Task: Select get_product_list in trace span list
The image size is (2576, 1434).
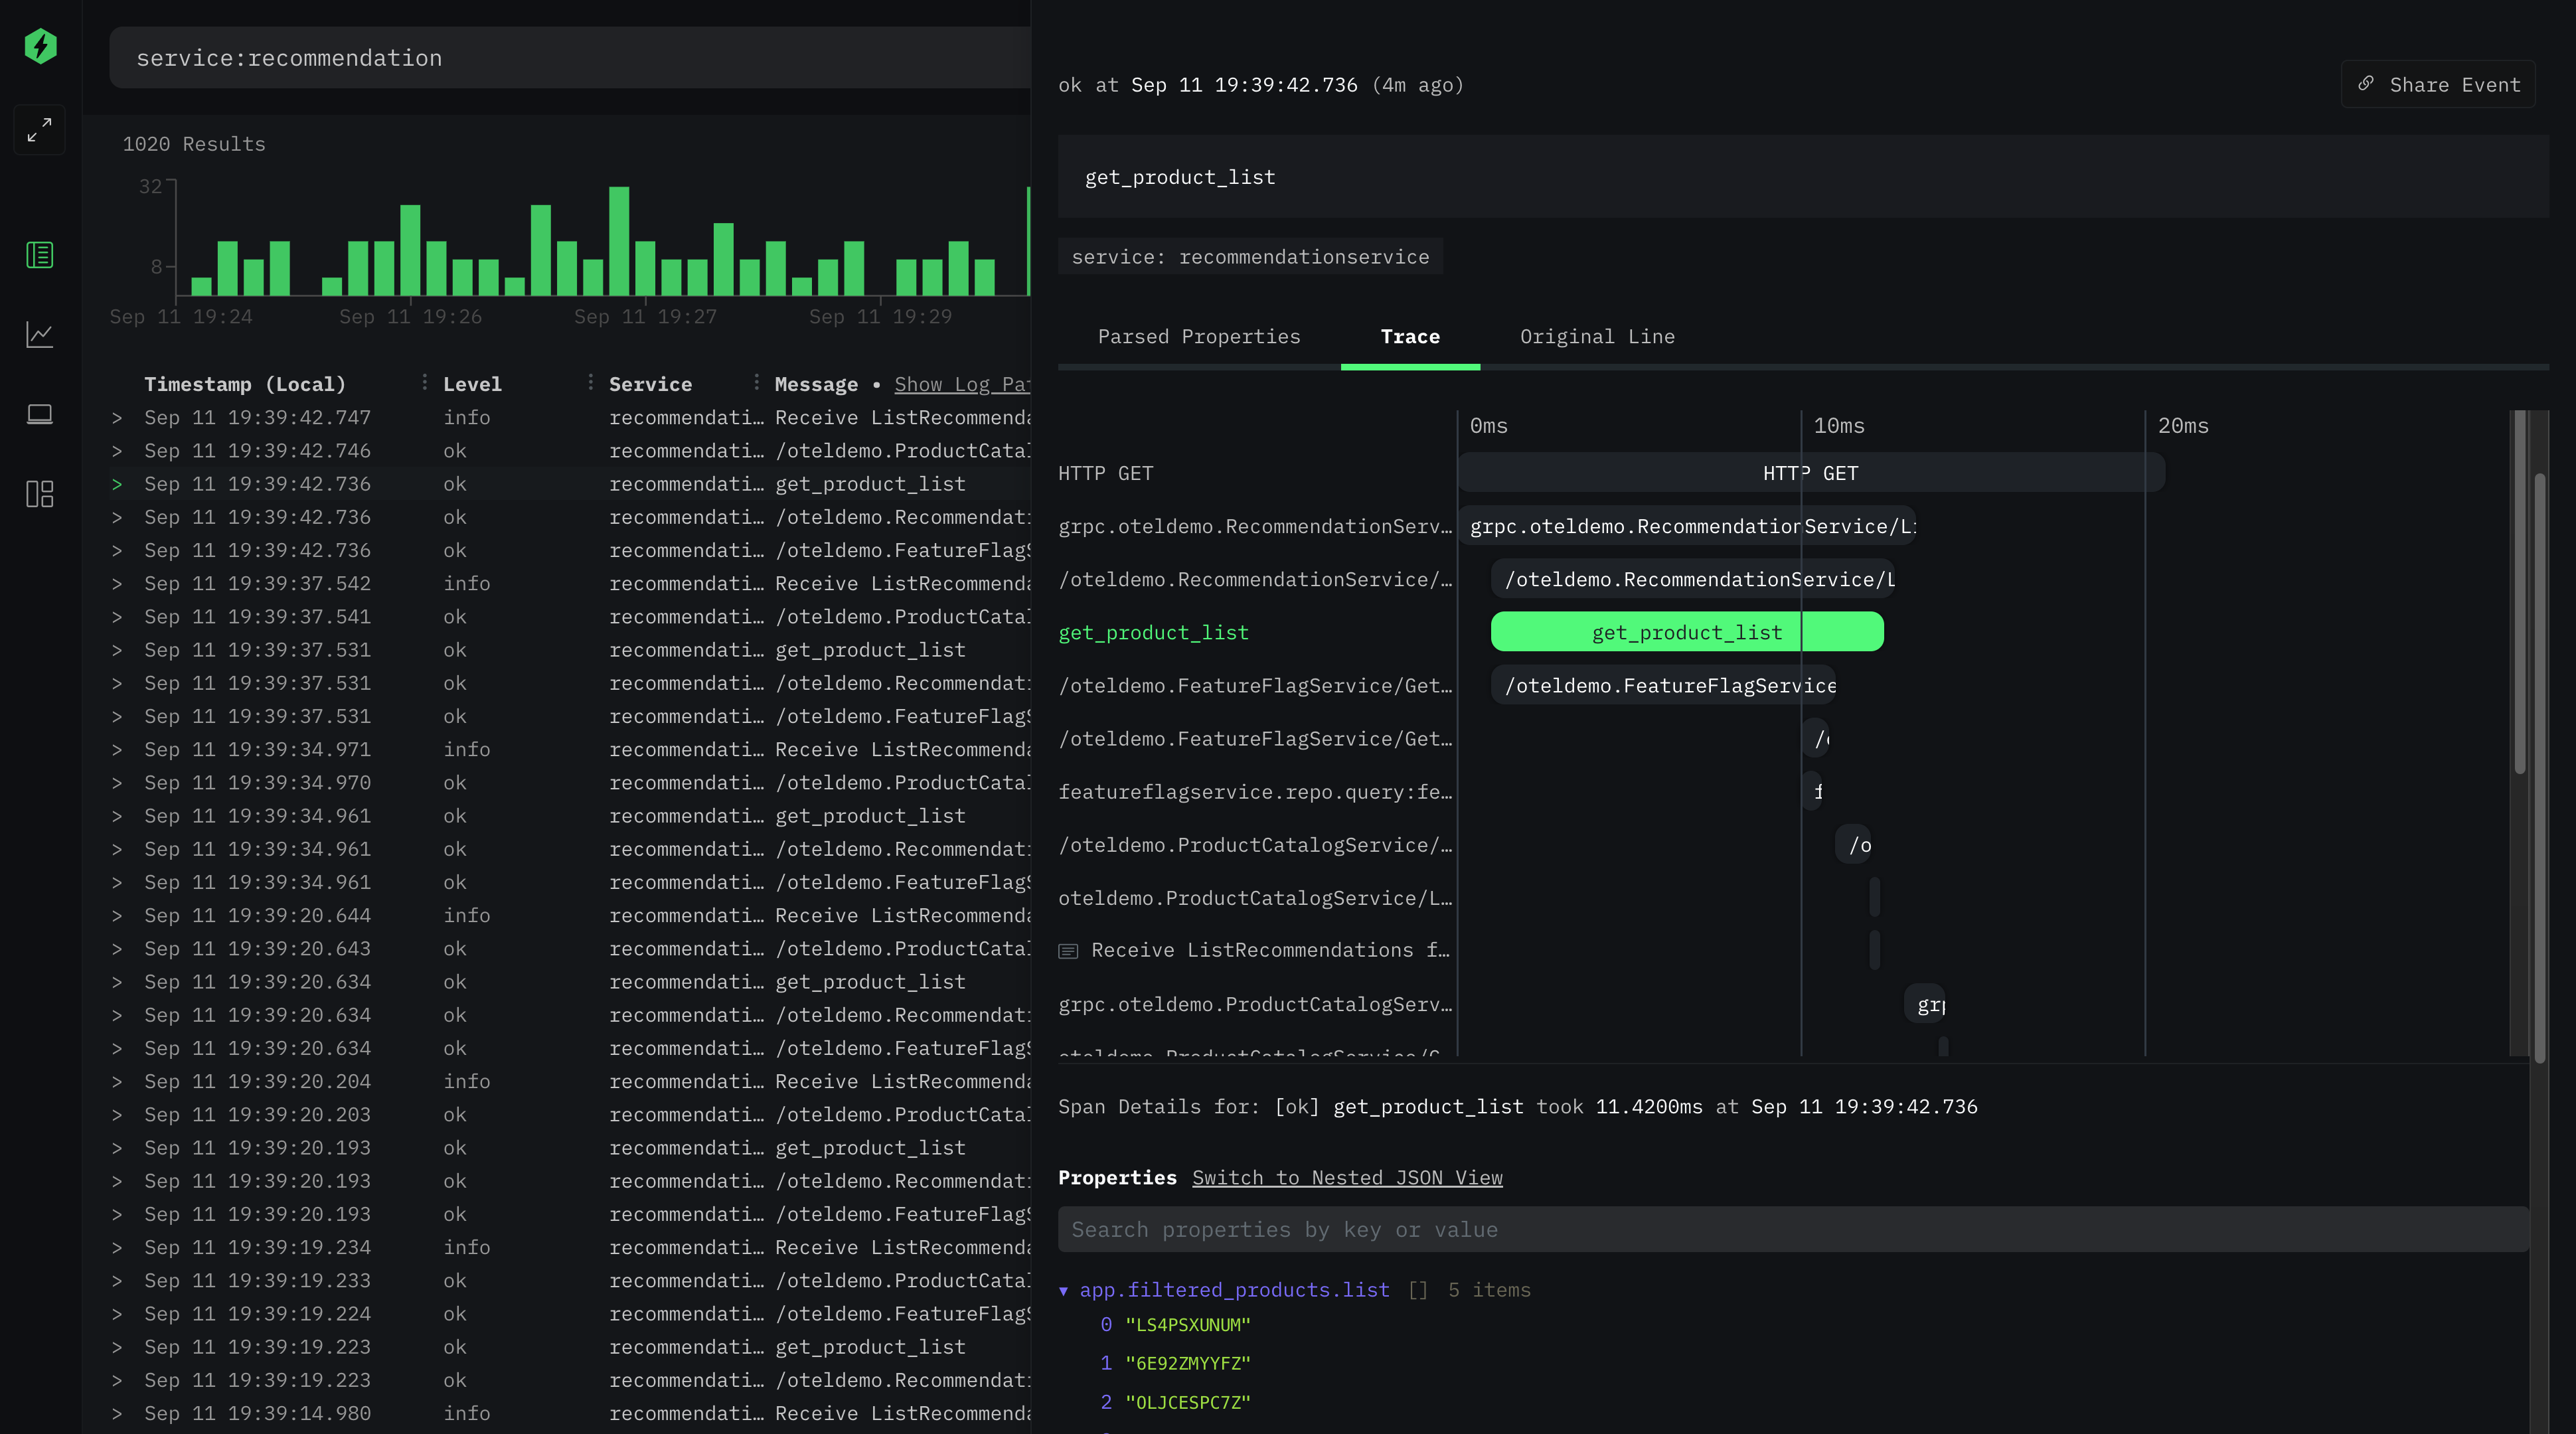Action: pyautogui.click(x=1153, y=633)
